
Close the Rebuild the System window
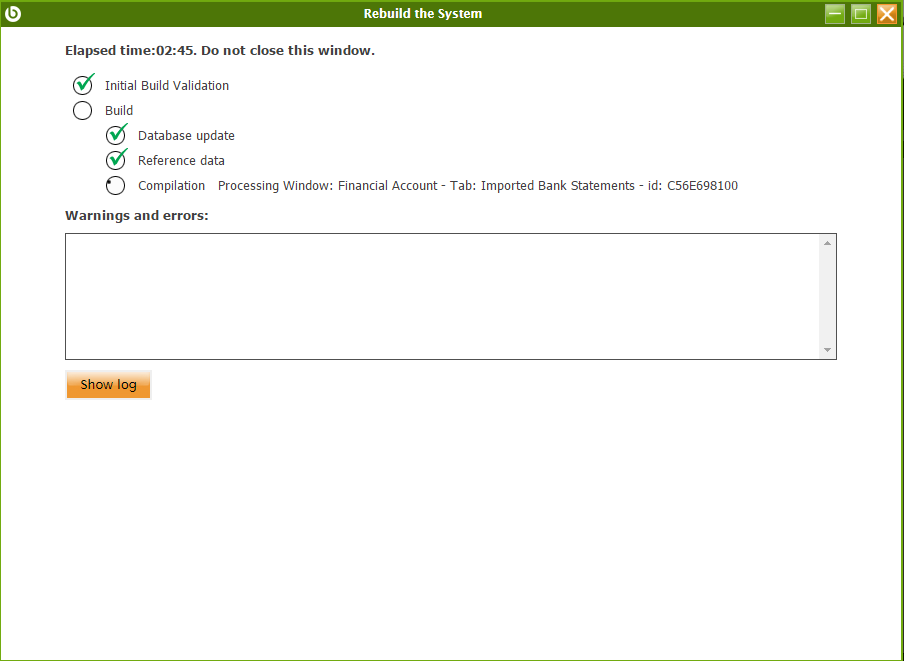click(x=887, y=14)
